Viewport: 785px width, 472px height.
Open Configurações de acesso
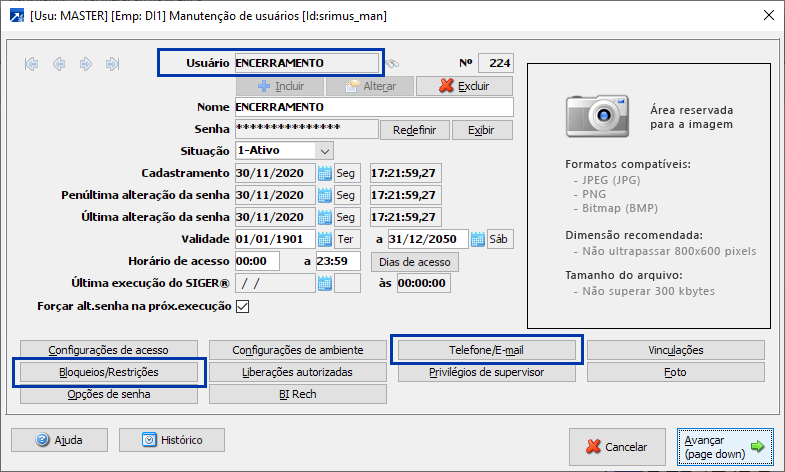(109, 350)
